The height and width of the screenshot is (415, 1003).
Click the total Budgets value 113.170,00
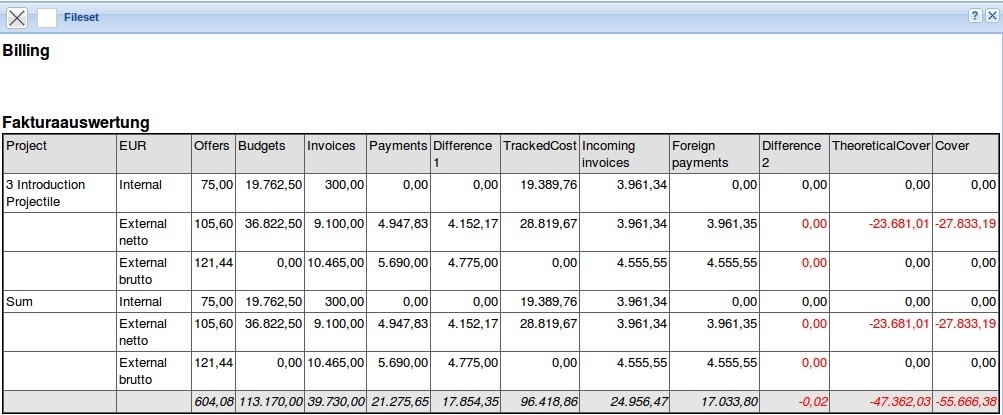(268, 401)
